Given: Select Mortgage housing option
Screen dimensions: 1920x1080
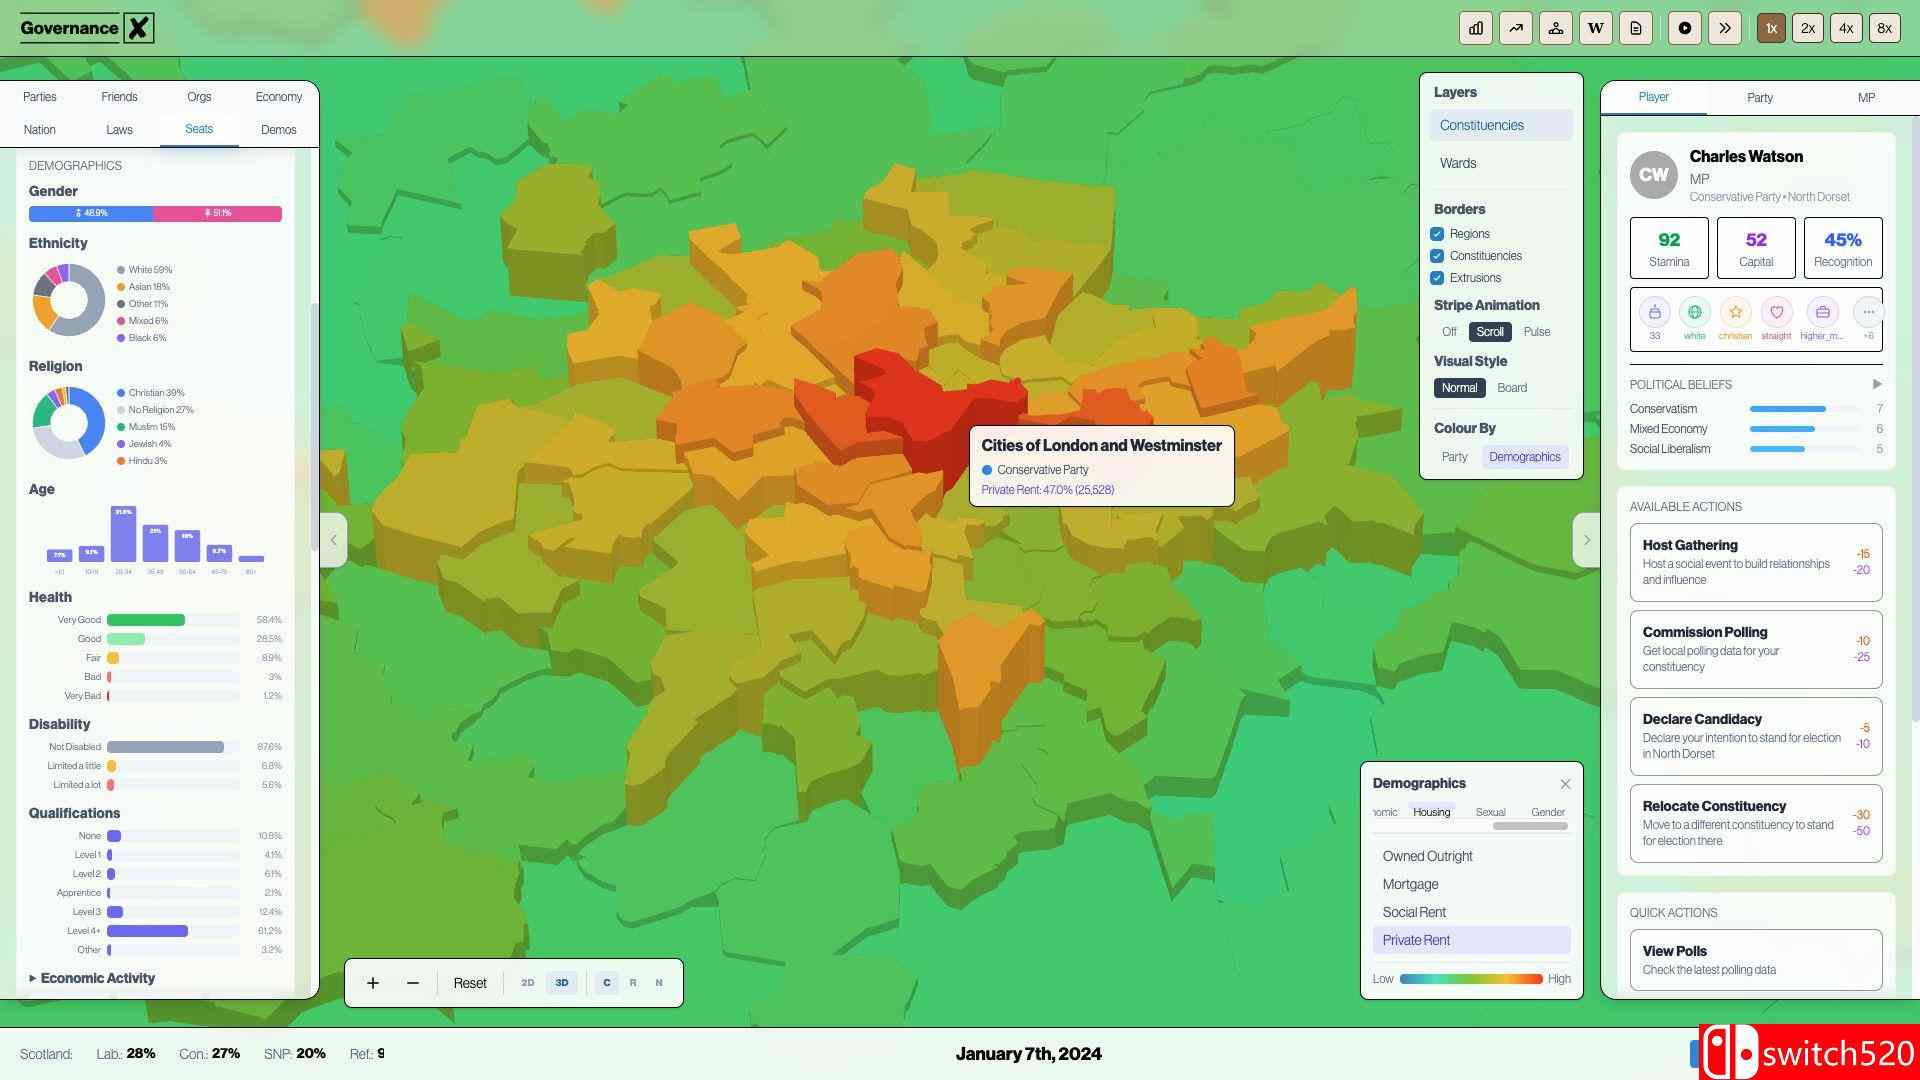Looking at the screenshot, I should (x=1471, y=884).
